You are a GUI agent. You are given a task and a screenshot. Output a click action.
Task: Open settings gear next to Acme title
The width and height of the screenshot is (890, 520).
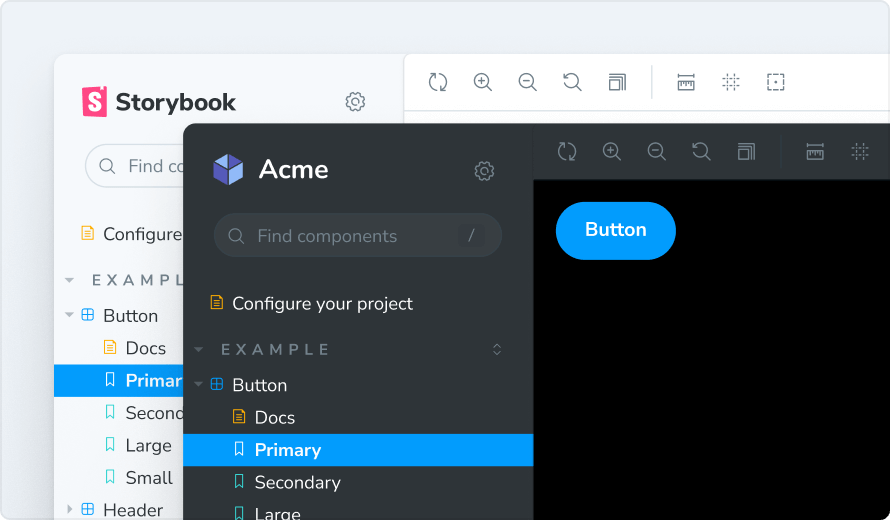(484, 171)
